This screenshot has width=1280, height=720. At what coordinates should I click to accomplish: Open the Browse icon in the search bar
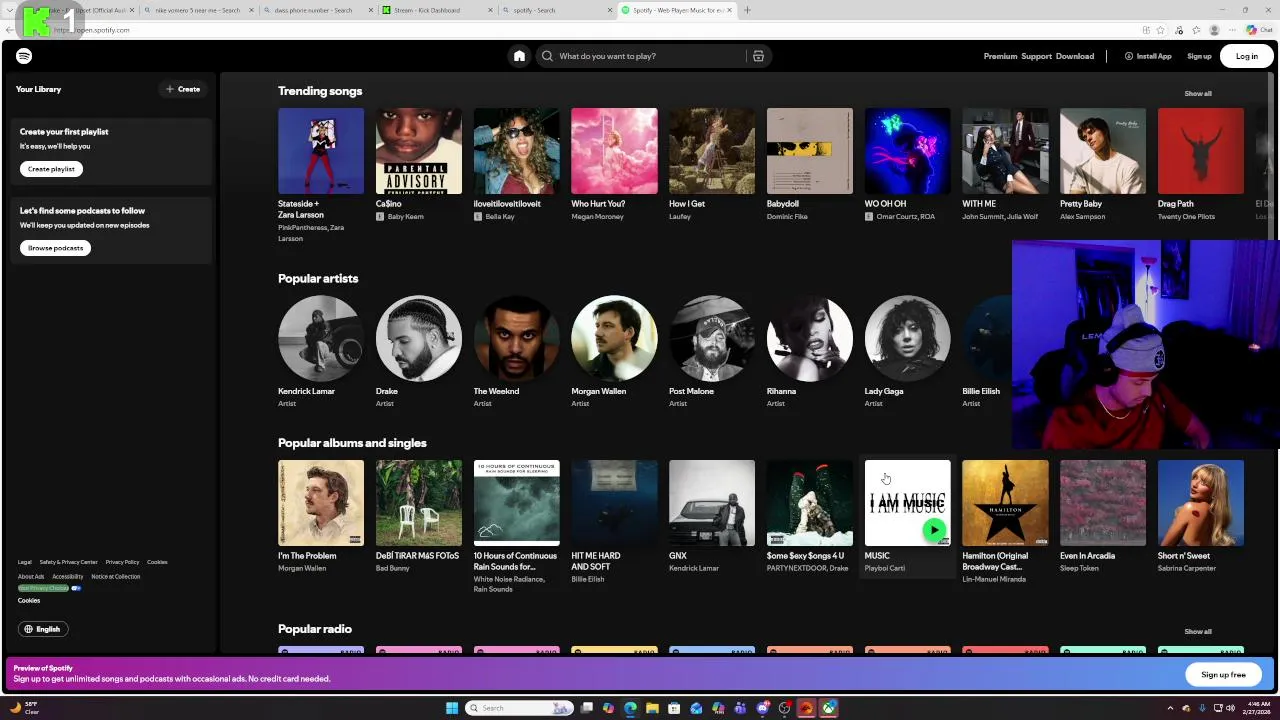coord(758,56)
